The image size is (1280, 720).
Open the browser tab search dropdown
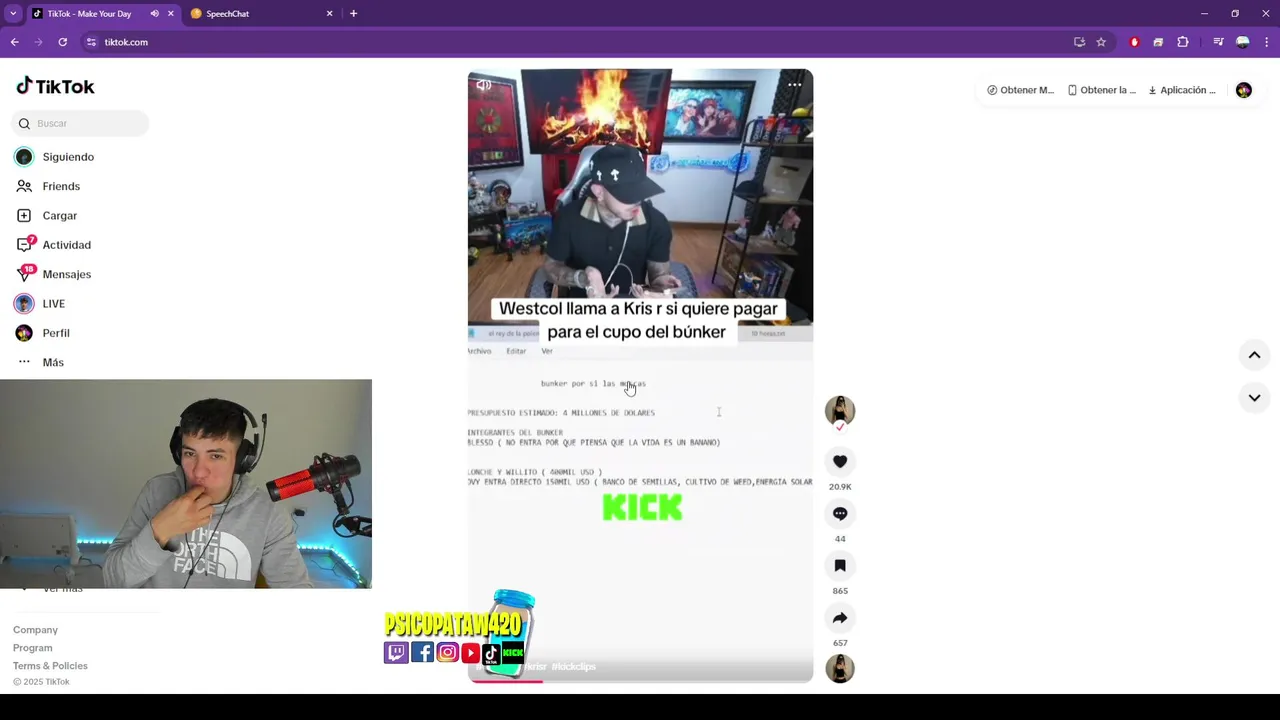[x=13, y=13]
